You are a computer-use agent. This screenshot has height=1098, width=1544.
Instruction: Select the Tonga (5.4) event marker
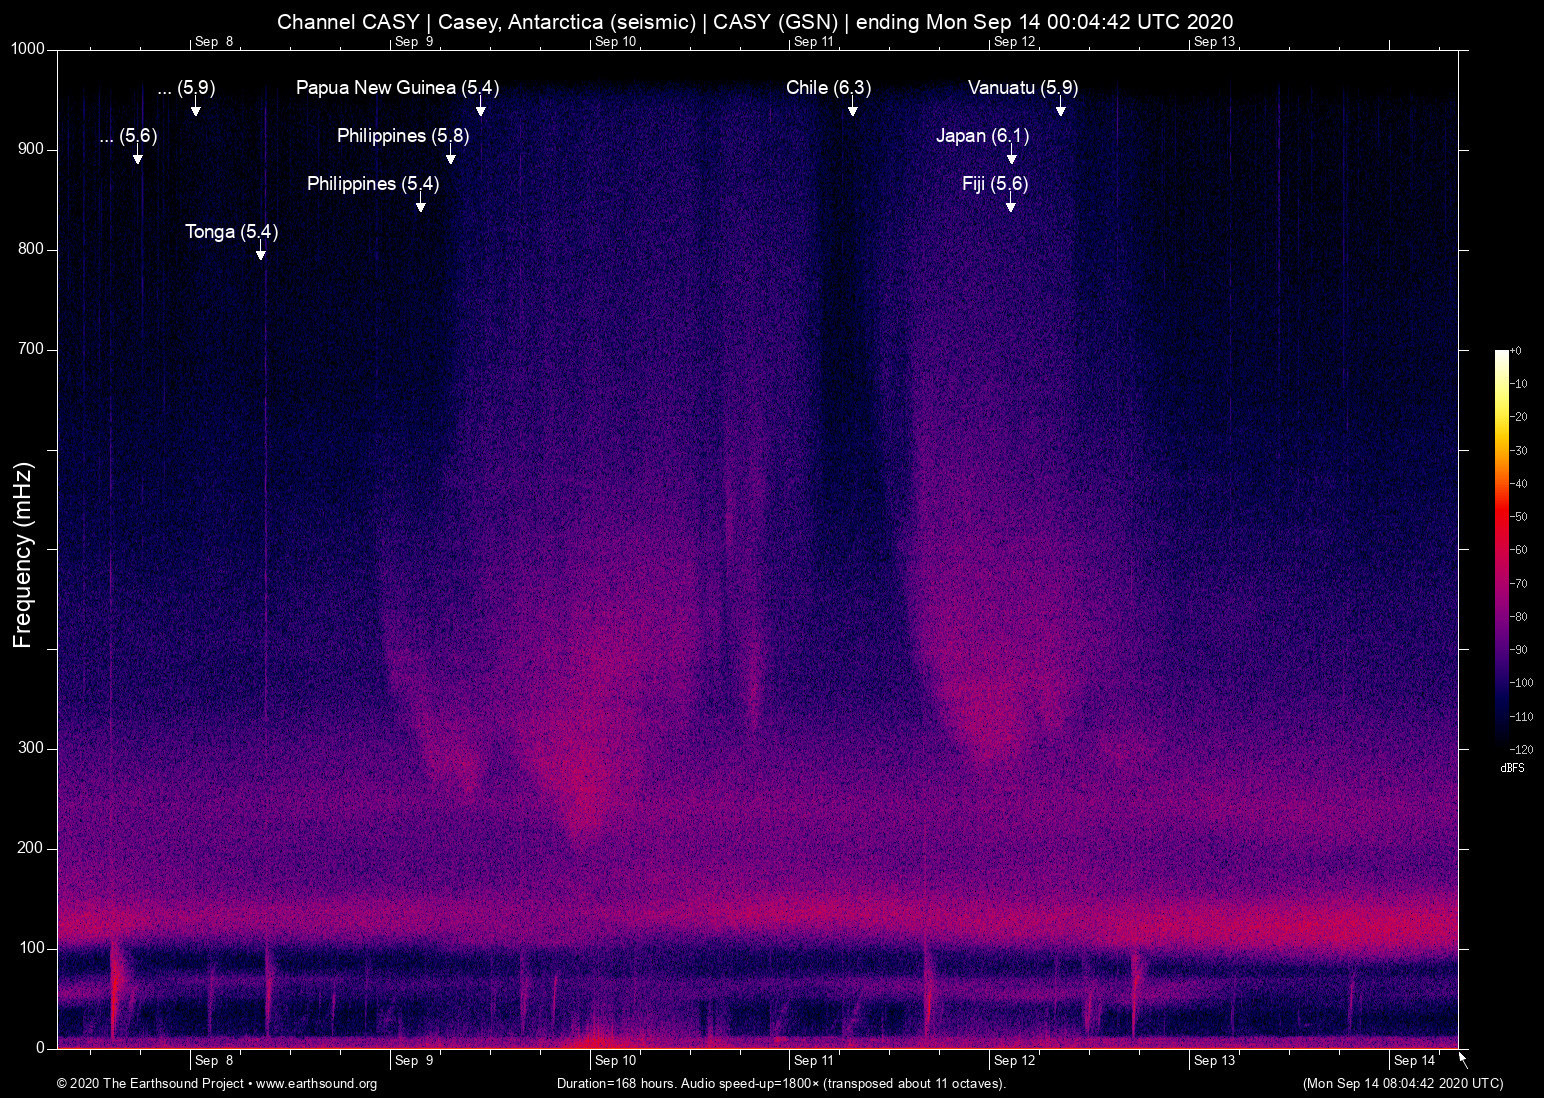pyautogui.click(x=231, y=232)
